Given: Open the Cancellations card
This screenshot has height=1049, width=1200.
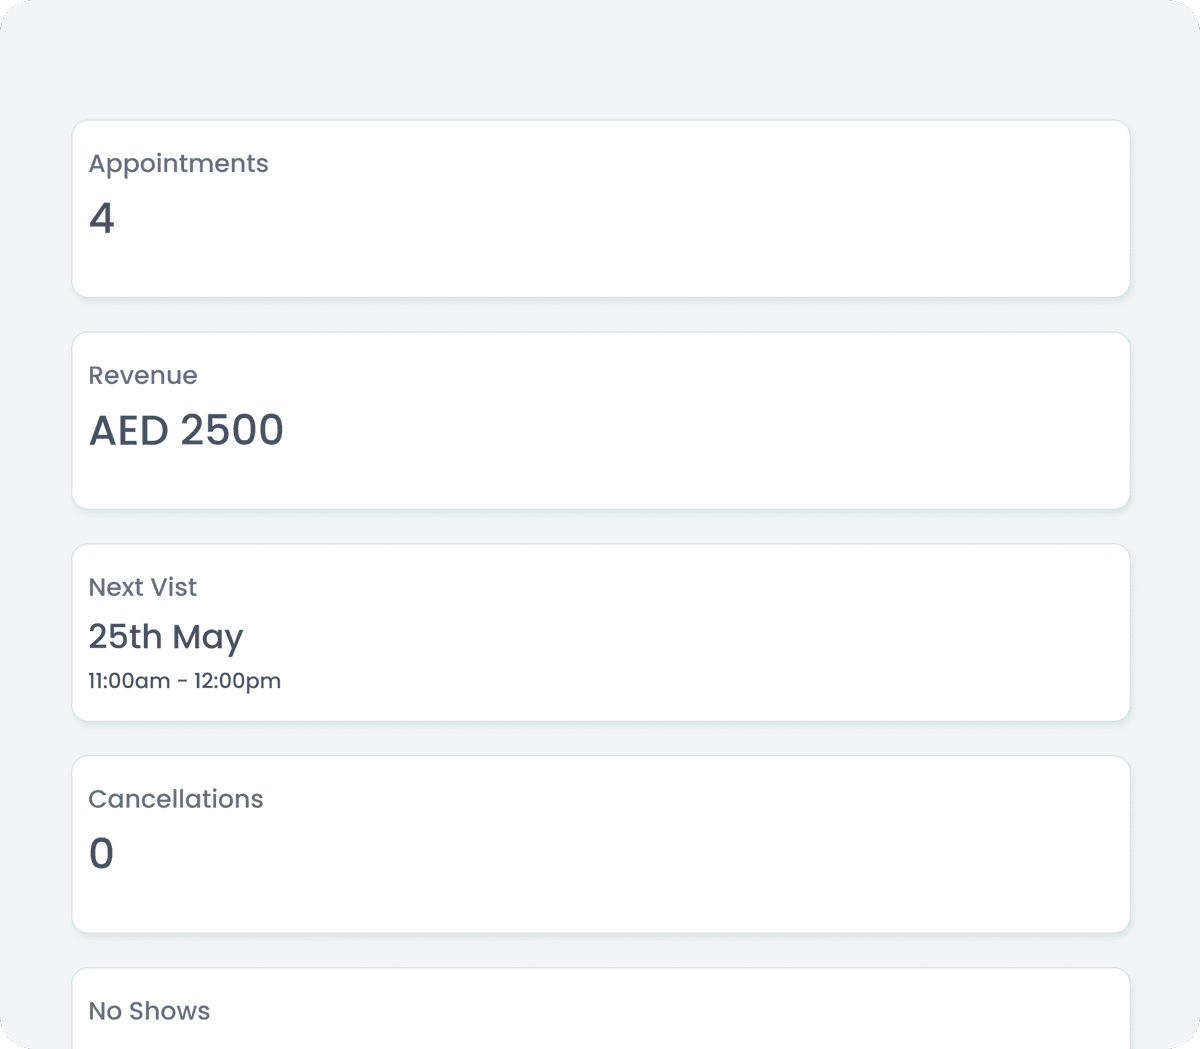Looking at the screenshot, I should 600,844.
